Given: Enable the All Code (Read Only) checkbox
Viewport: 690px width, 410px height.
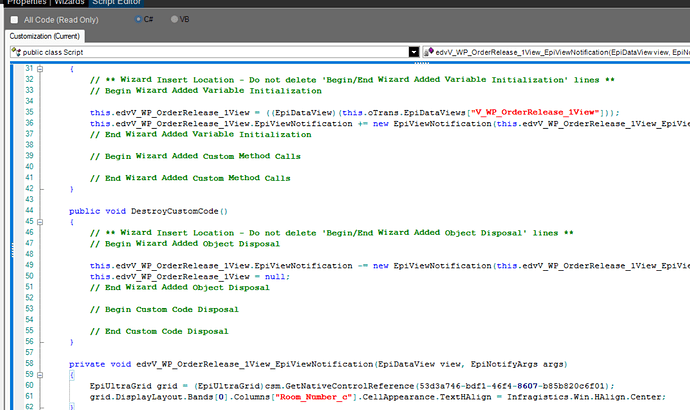Looking at the screenshot, I should (x=15, y=20).
